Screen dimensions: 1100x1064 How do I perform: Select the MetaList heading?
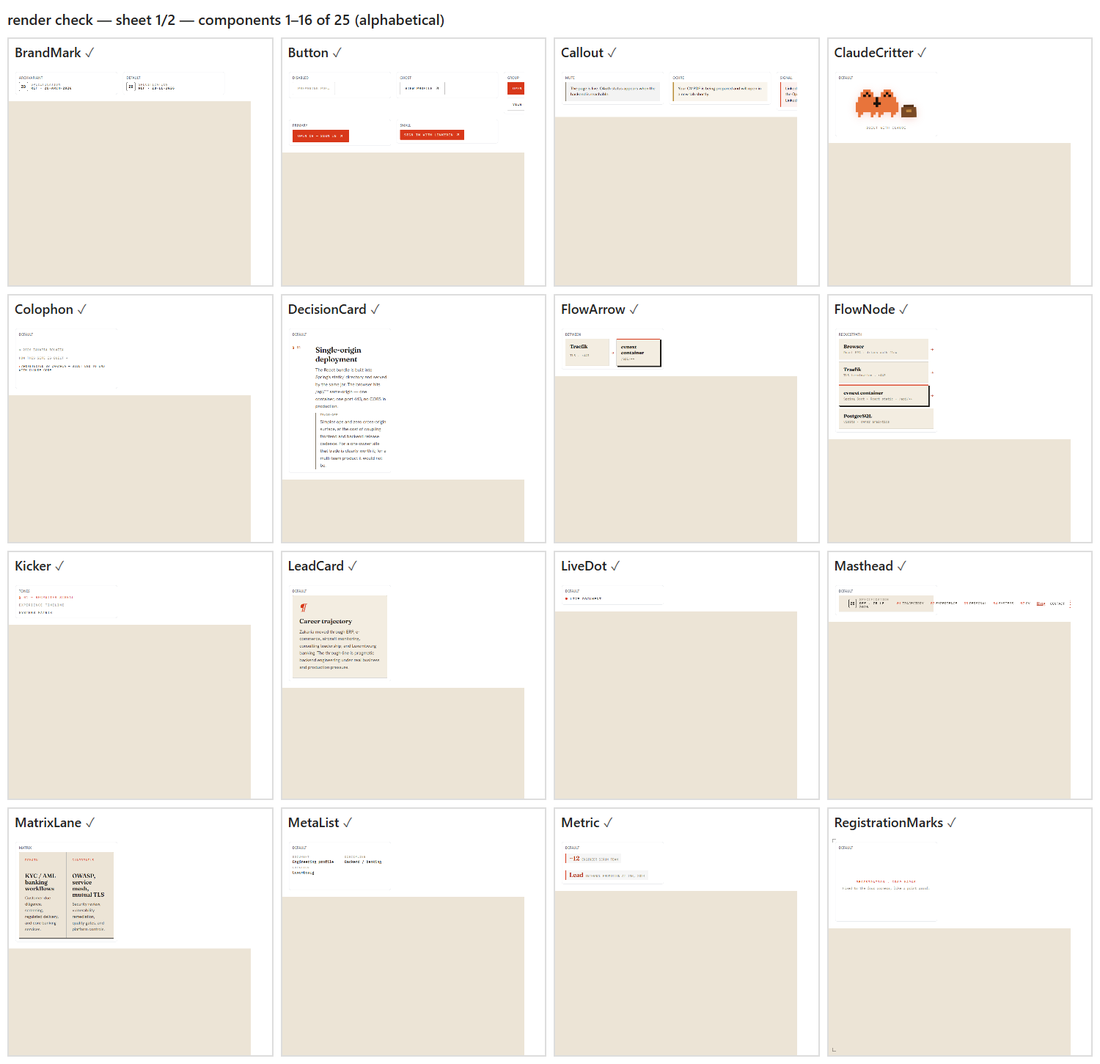[314, 823]
